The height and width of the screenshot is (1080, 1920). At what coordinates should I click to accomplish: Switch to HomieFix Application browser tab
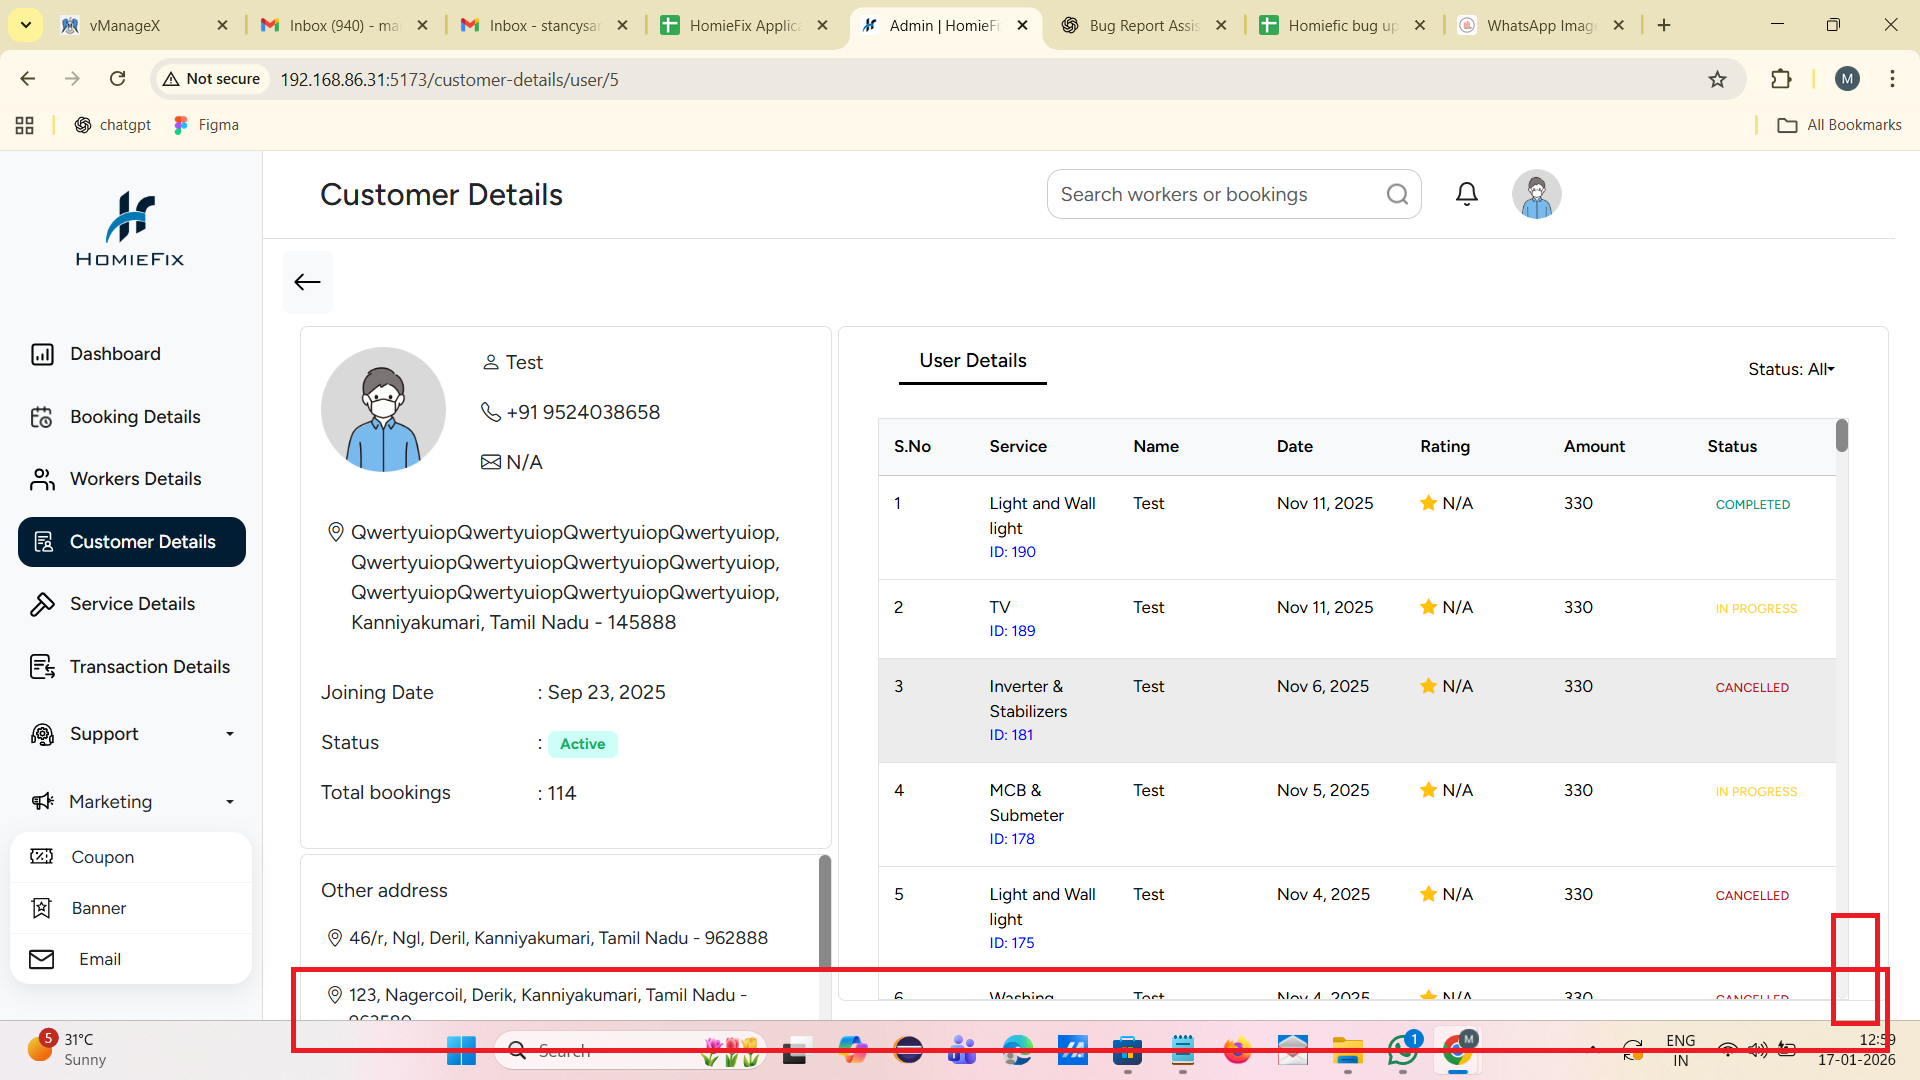(744, 26)
